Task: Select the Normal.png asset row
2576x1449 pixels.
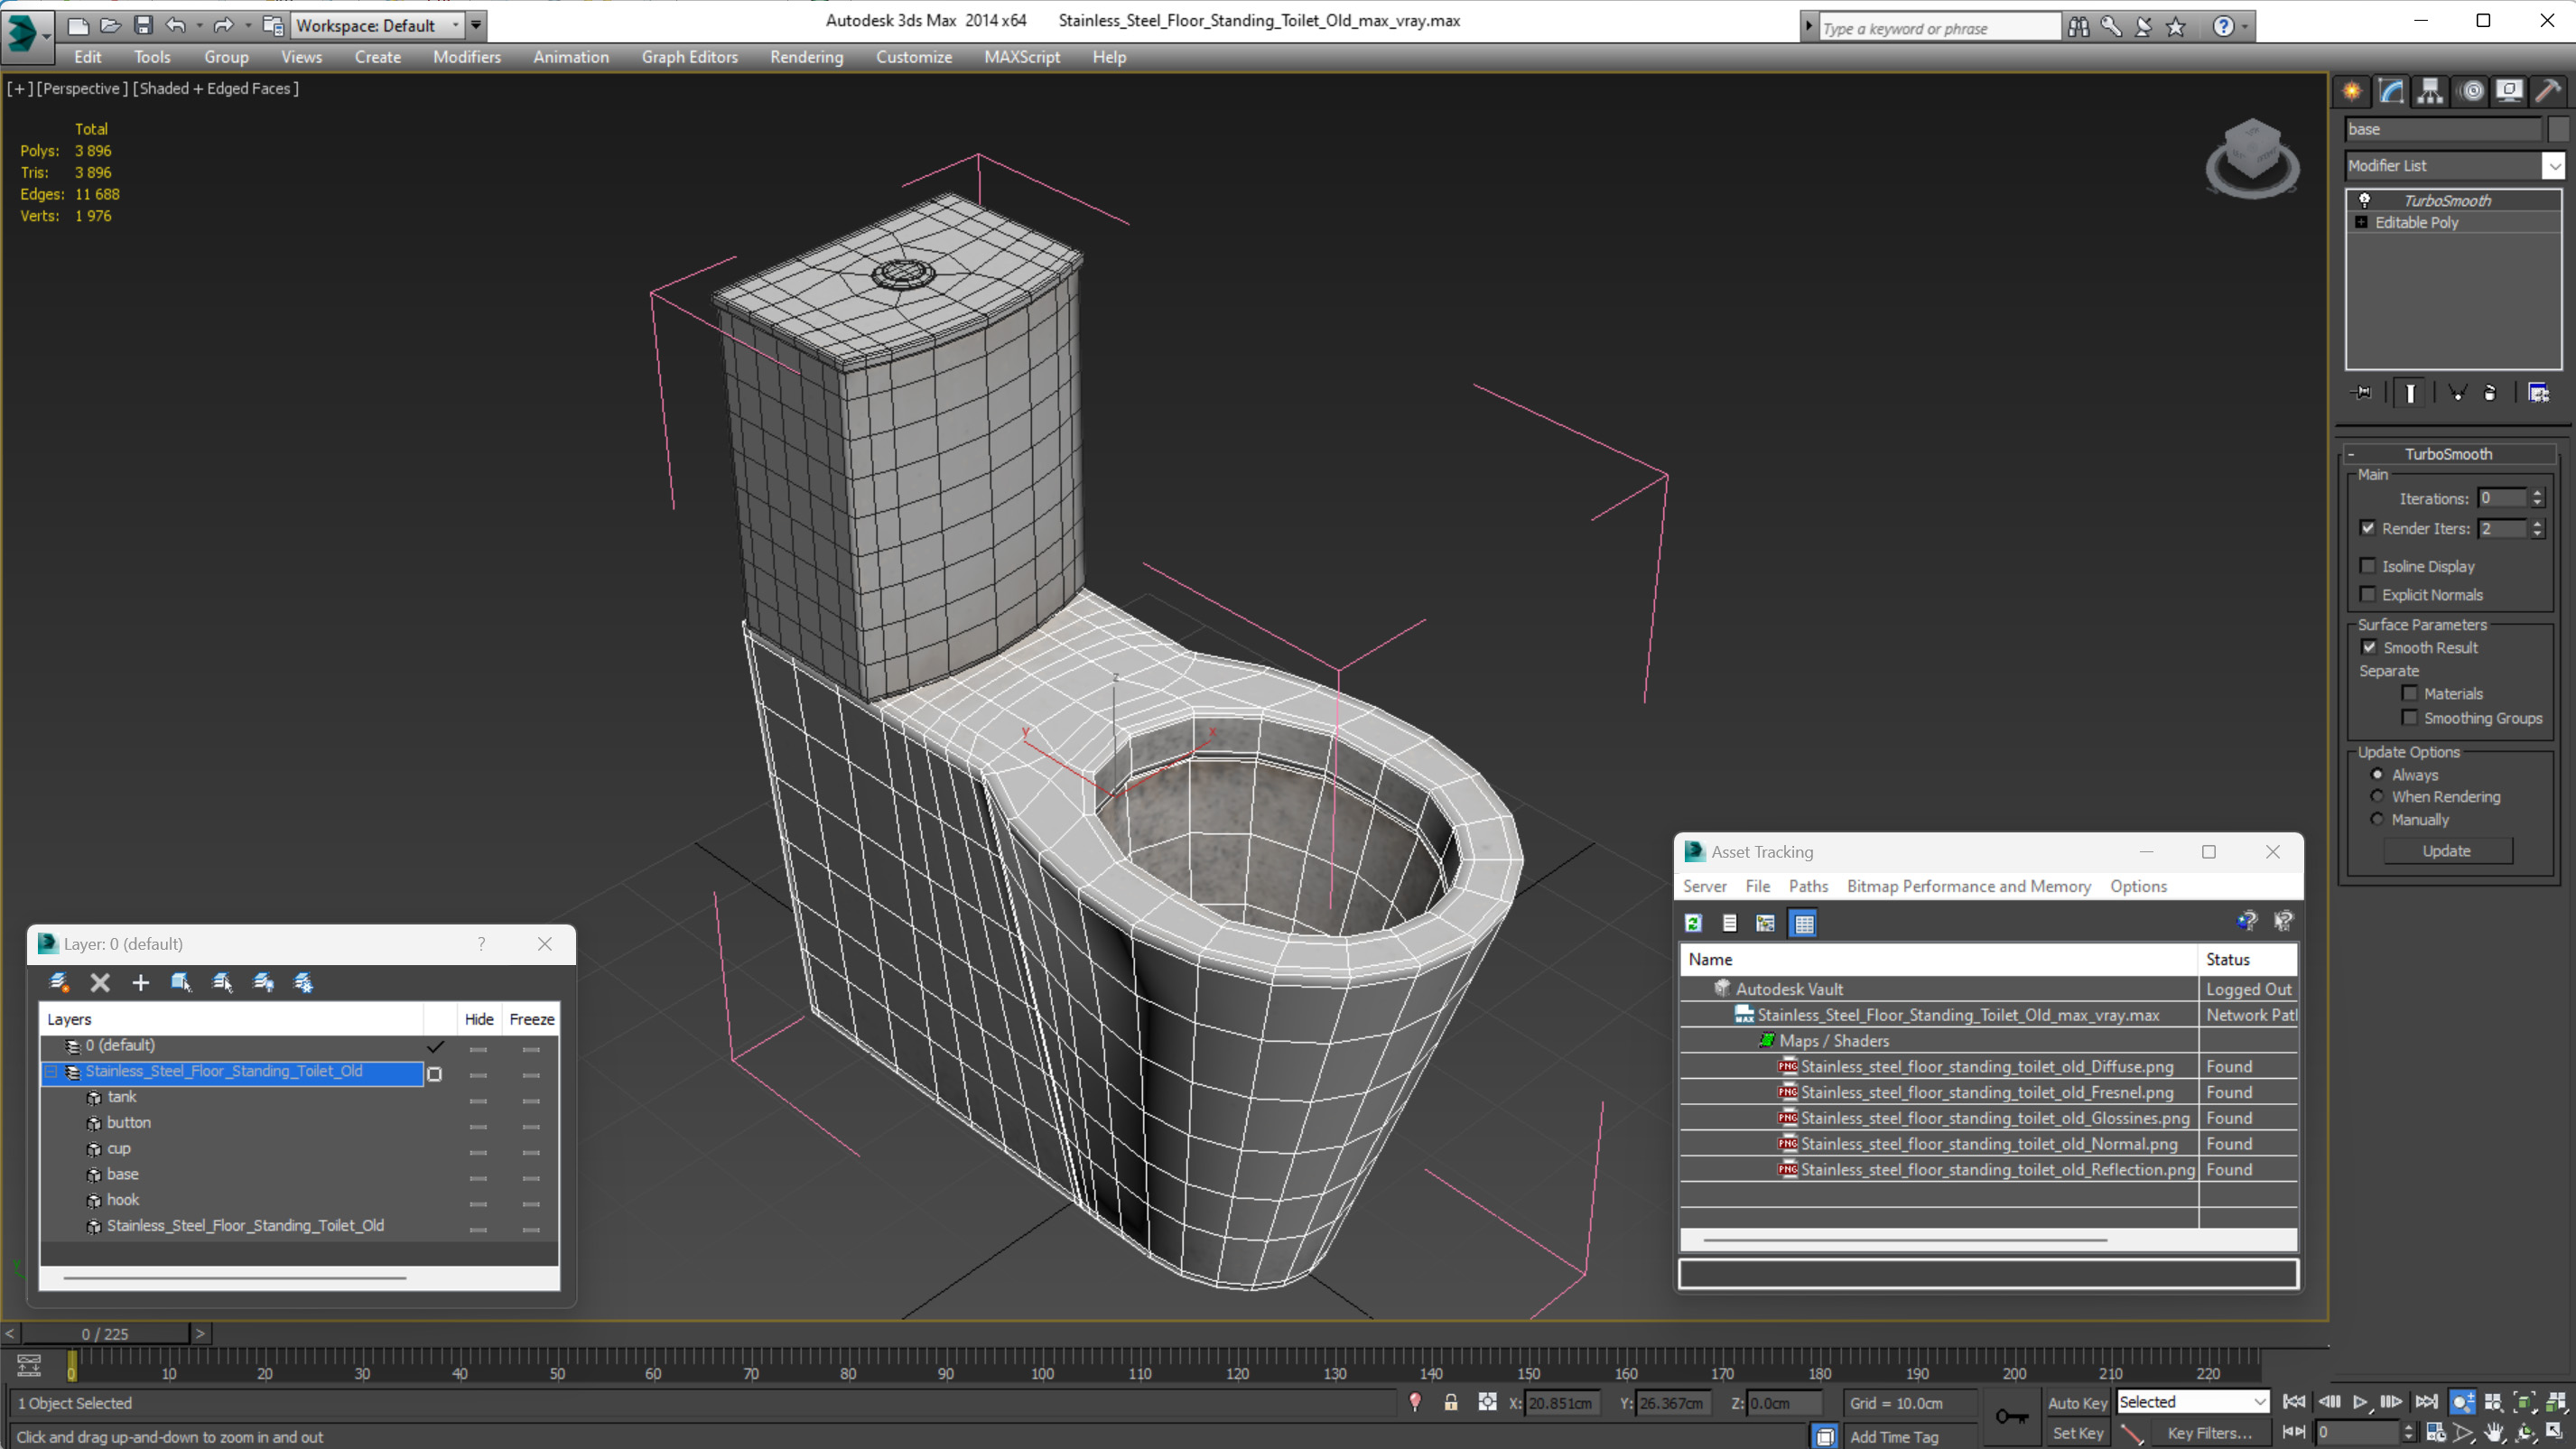Action: point(1988,1144)
